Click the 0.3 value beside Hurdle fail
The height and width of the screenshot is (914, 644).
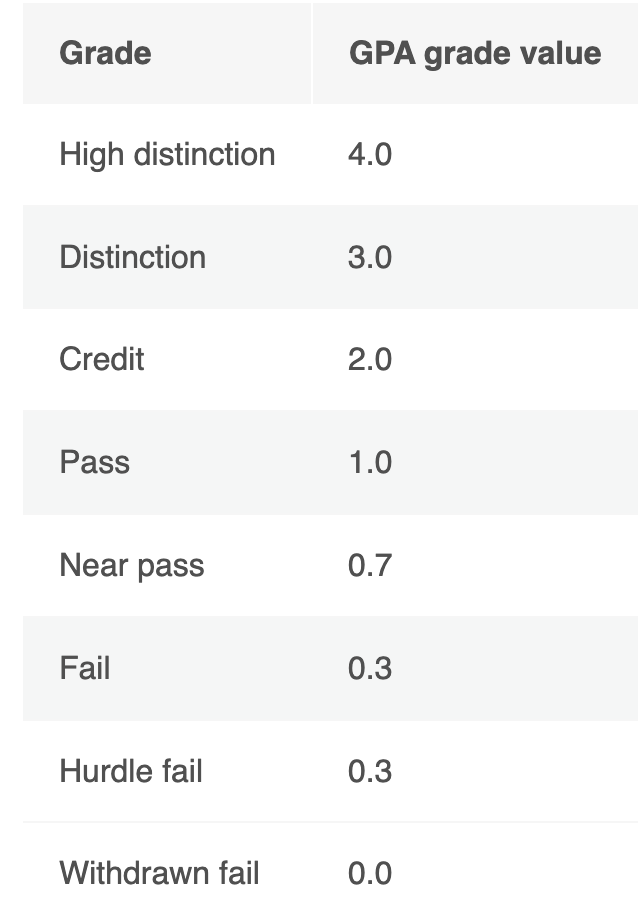point(370,772)
